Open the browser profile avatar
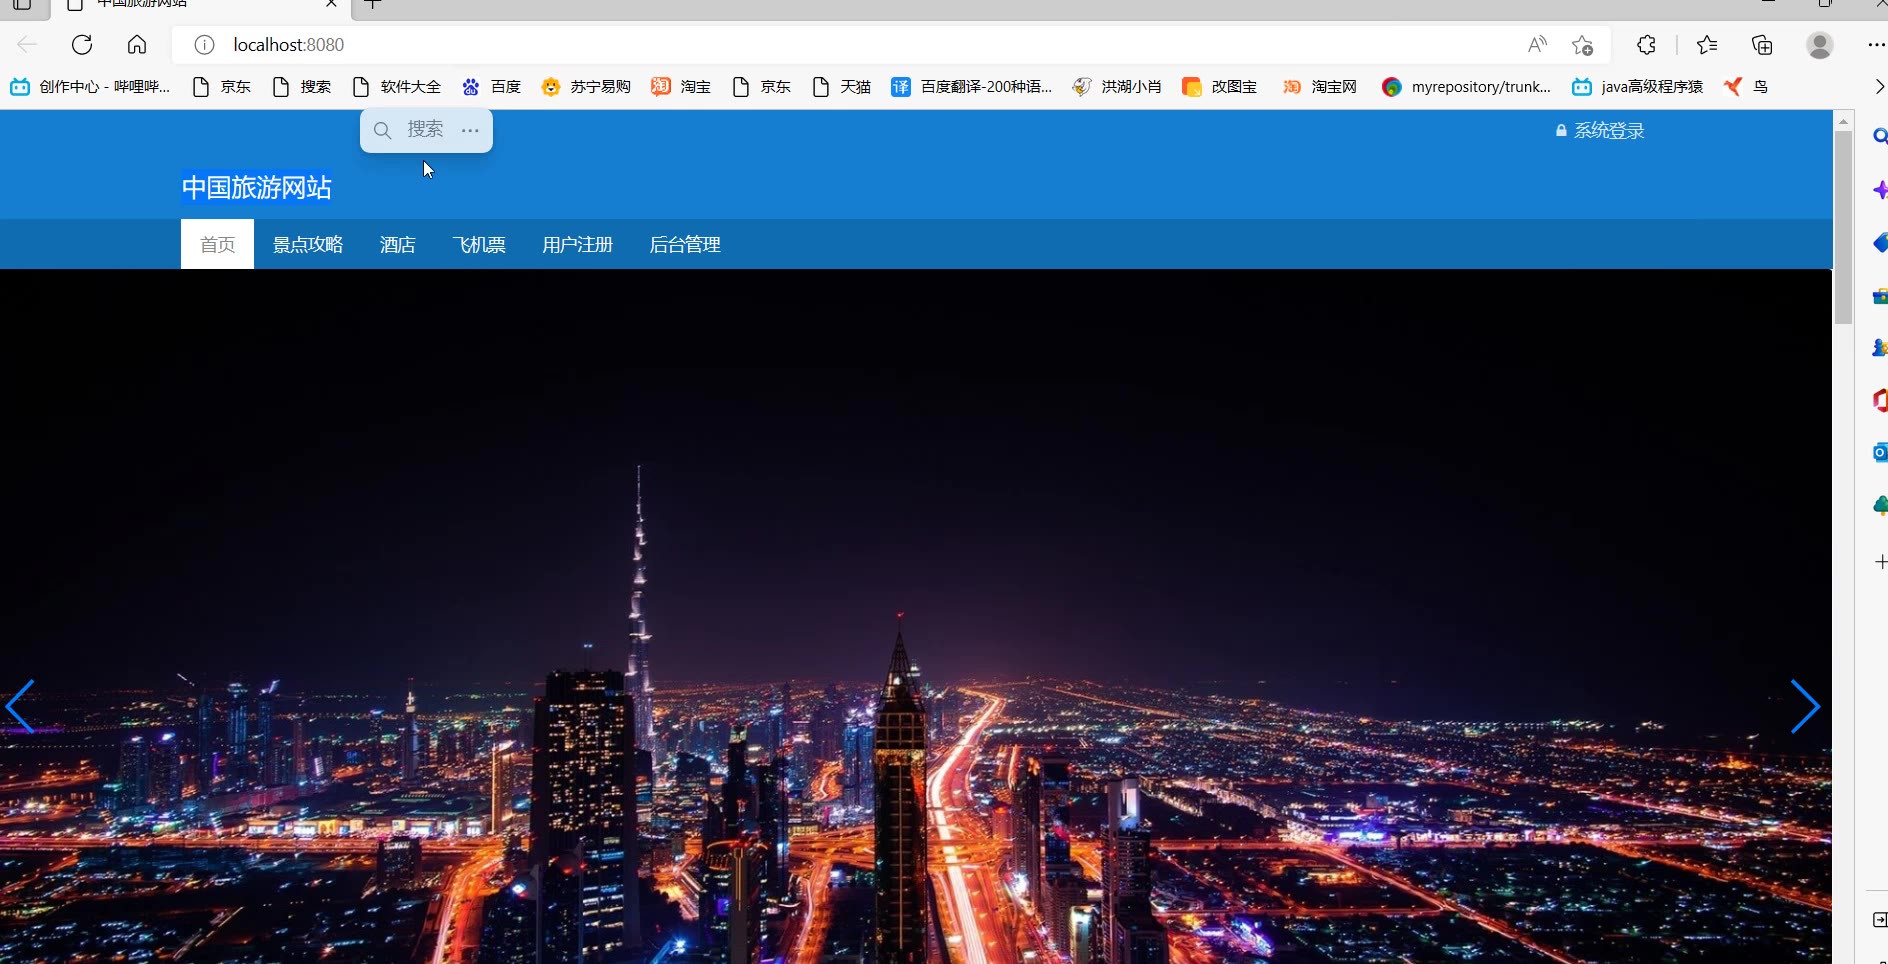The image size is (1888, 964). [x=1820, y=45]
